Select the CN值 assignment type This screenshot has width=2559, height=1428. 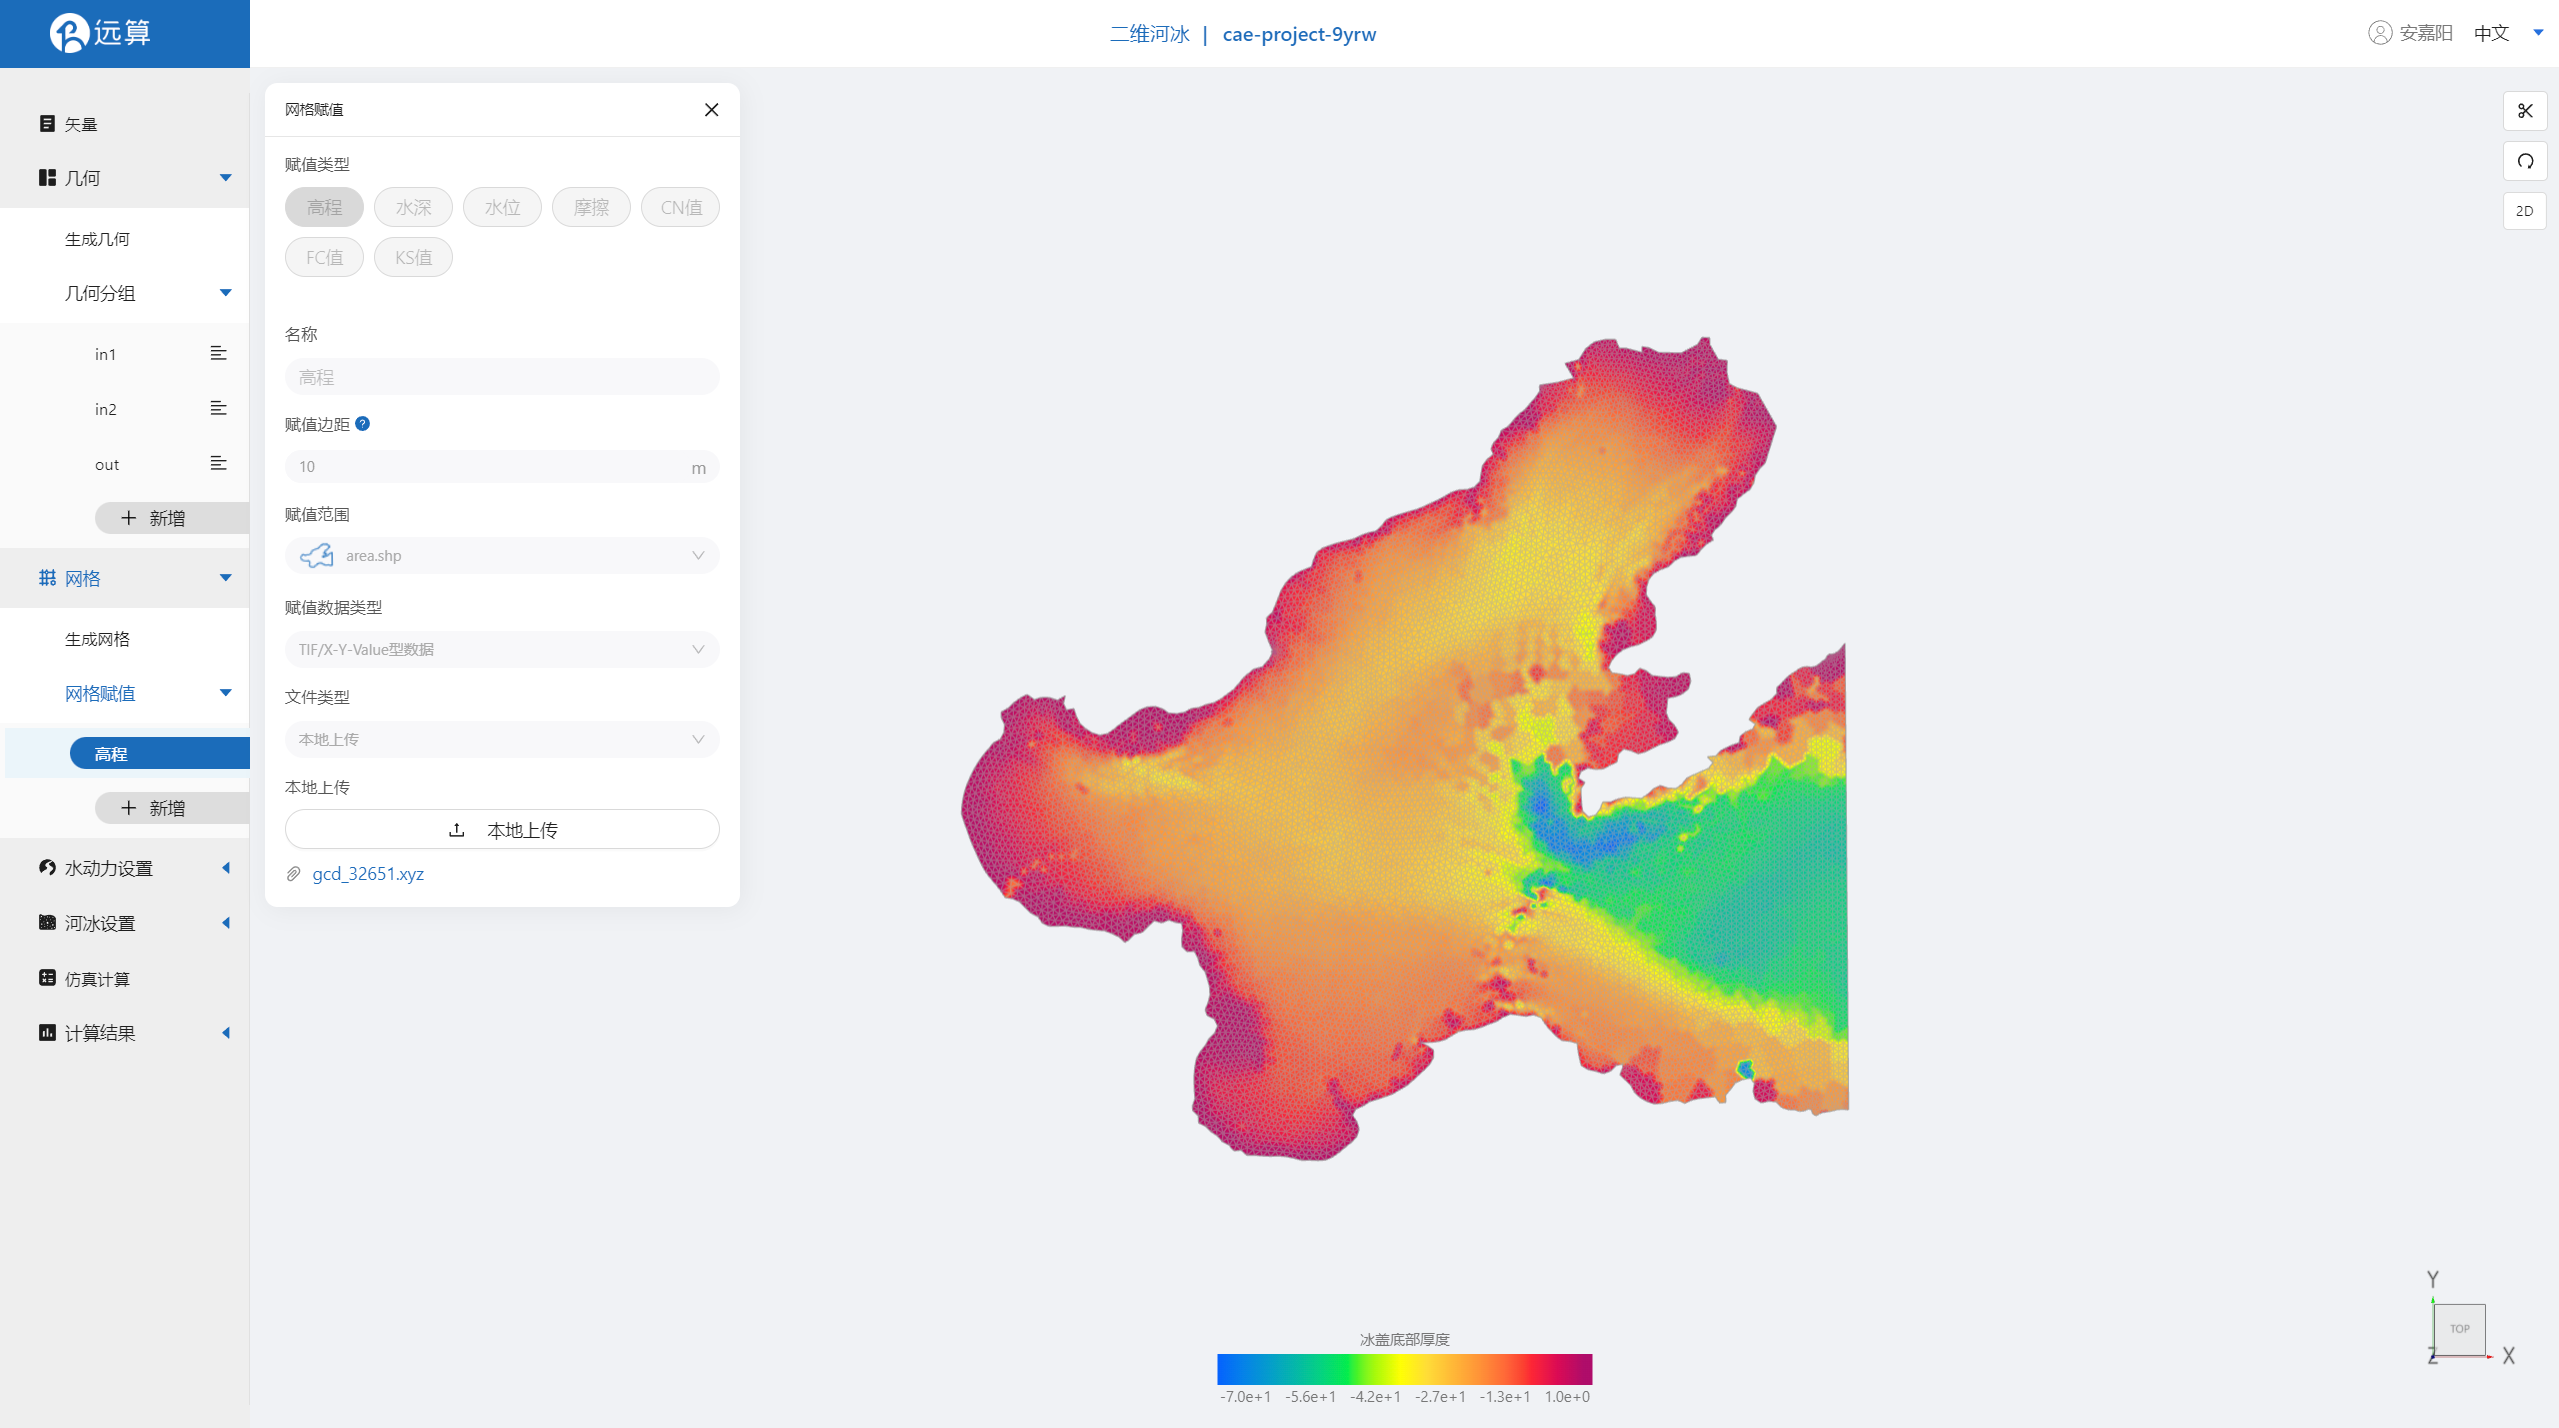[680, 207]
